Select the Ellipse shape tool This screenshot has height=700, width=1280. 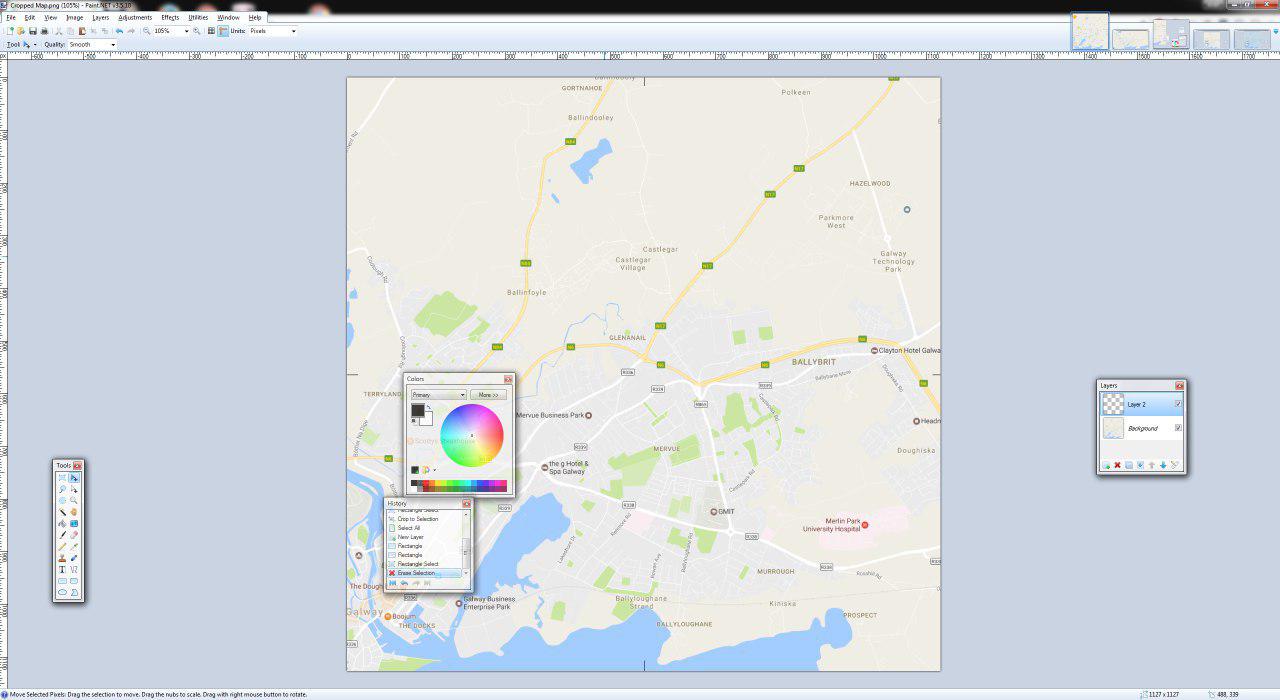point(62,592)
